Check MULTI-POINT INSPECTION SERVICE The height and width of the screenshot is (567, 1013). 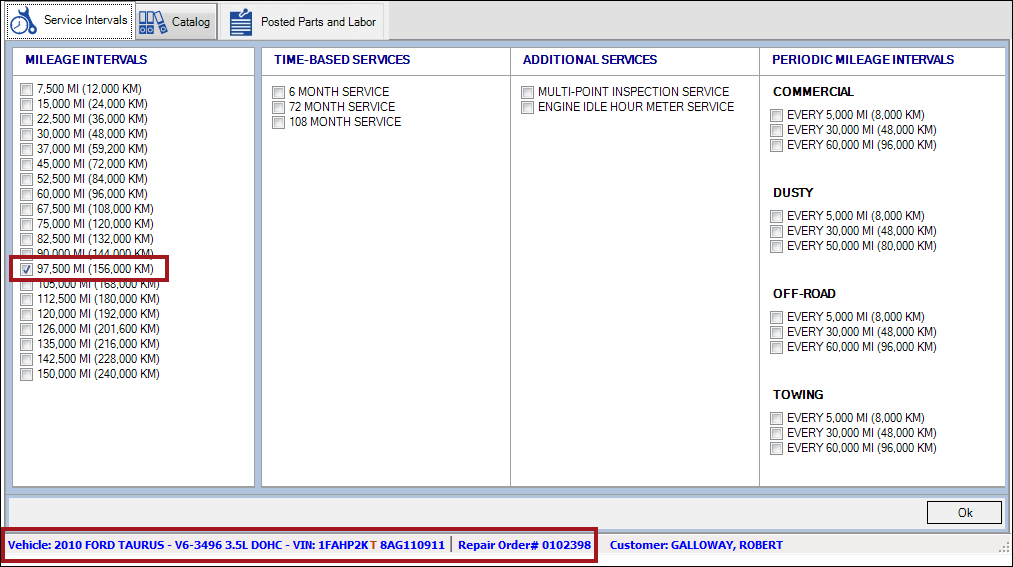(x=527, y=92)
